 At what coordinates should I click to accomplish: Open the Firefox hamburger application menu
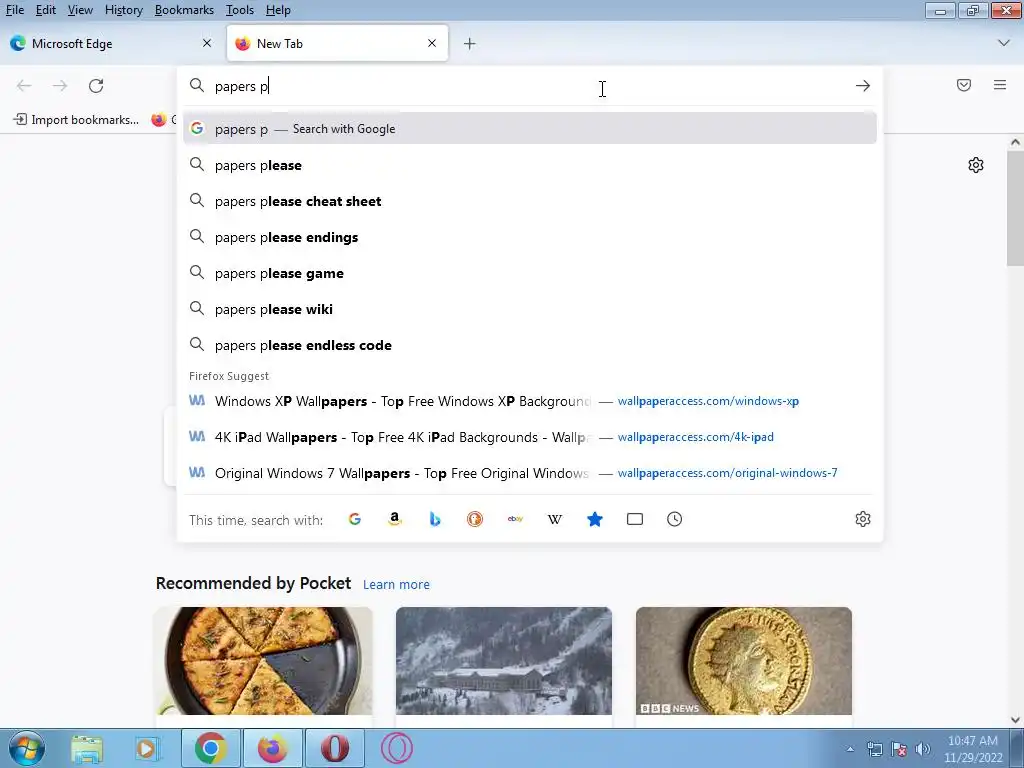(x=999, y=85)
